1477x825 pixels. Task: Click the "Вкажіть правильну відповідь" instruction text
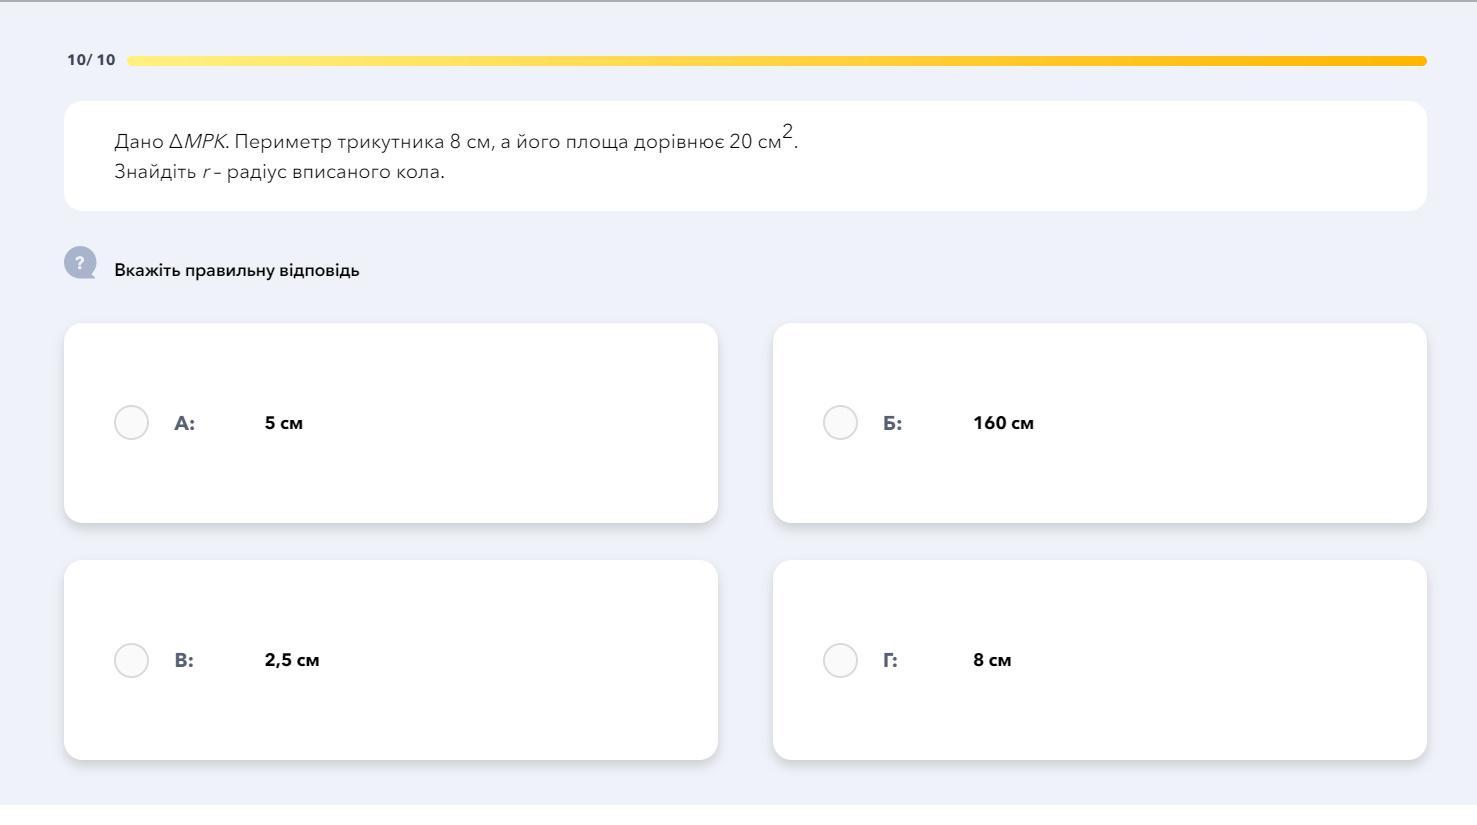point(237,270)
